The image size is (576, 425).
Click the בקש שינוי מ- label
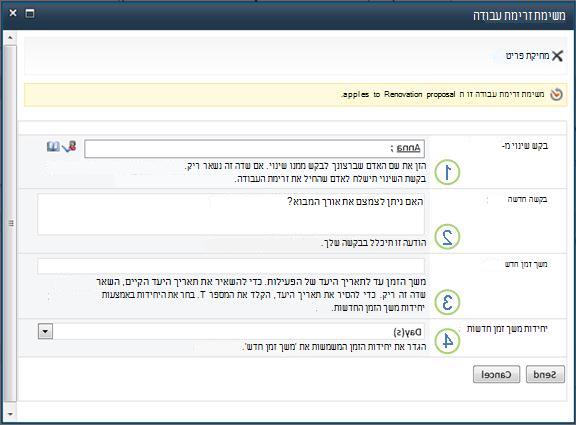[525, 146]
